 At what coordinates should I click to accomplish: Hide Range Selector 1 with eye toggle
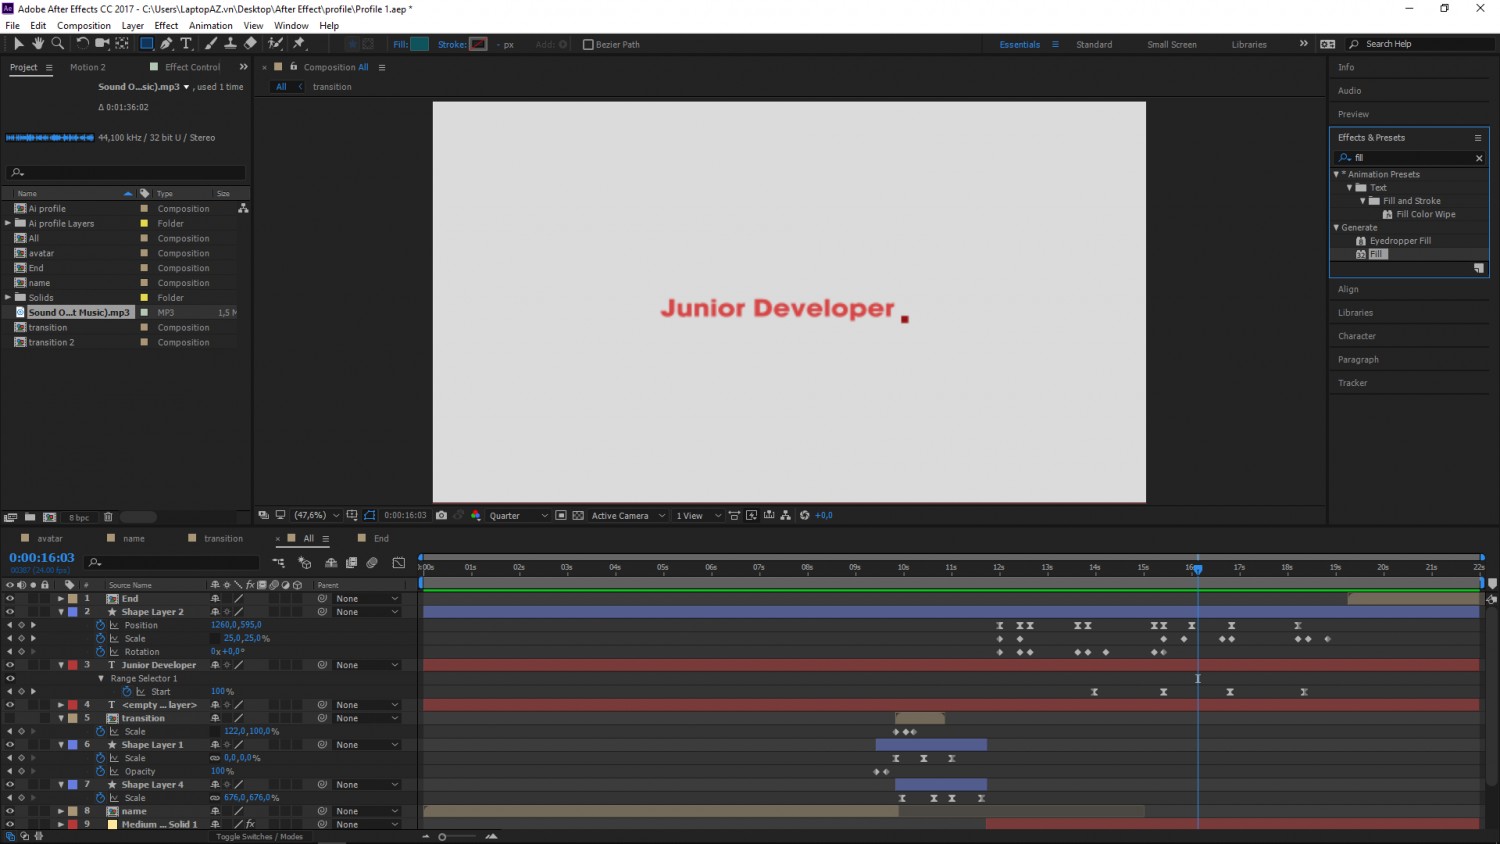(x=10, y=678)
